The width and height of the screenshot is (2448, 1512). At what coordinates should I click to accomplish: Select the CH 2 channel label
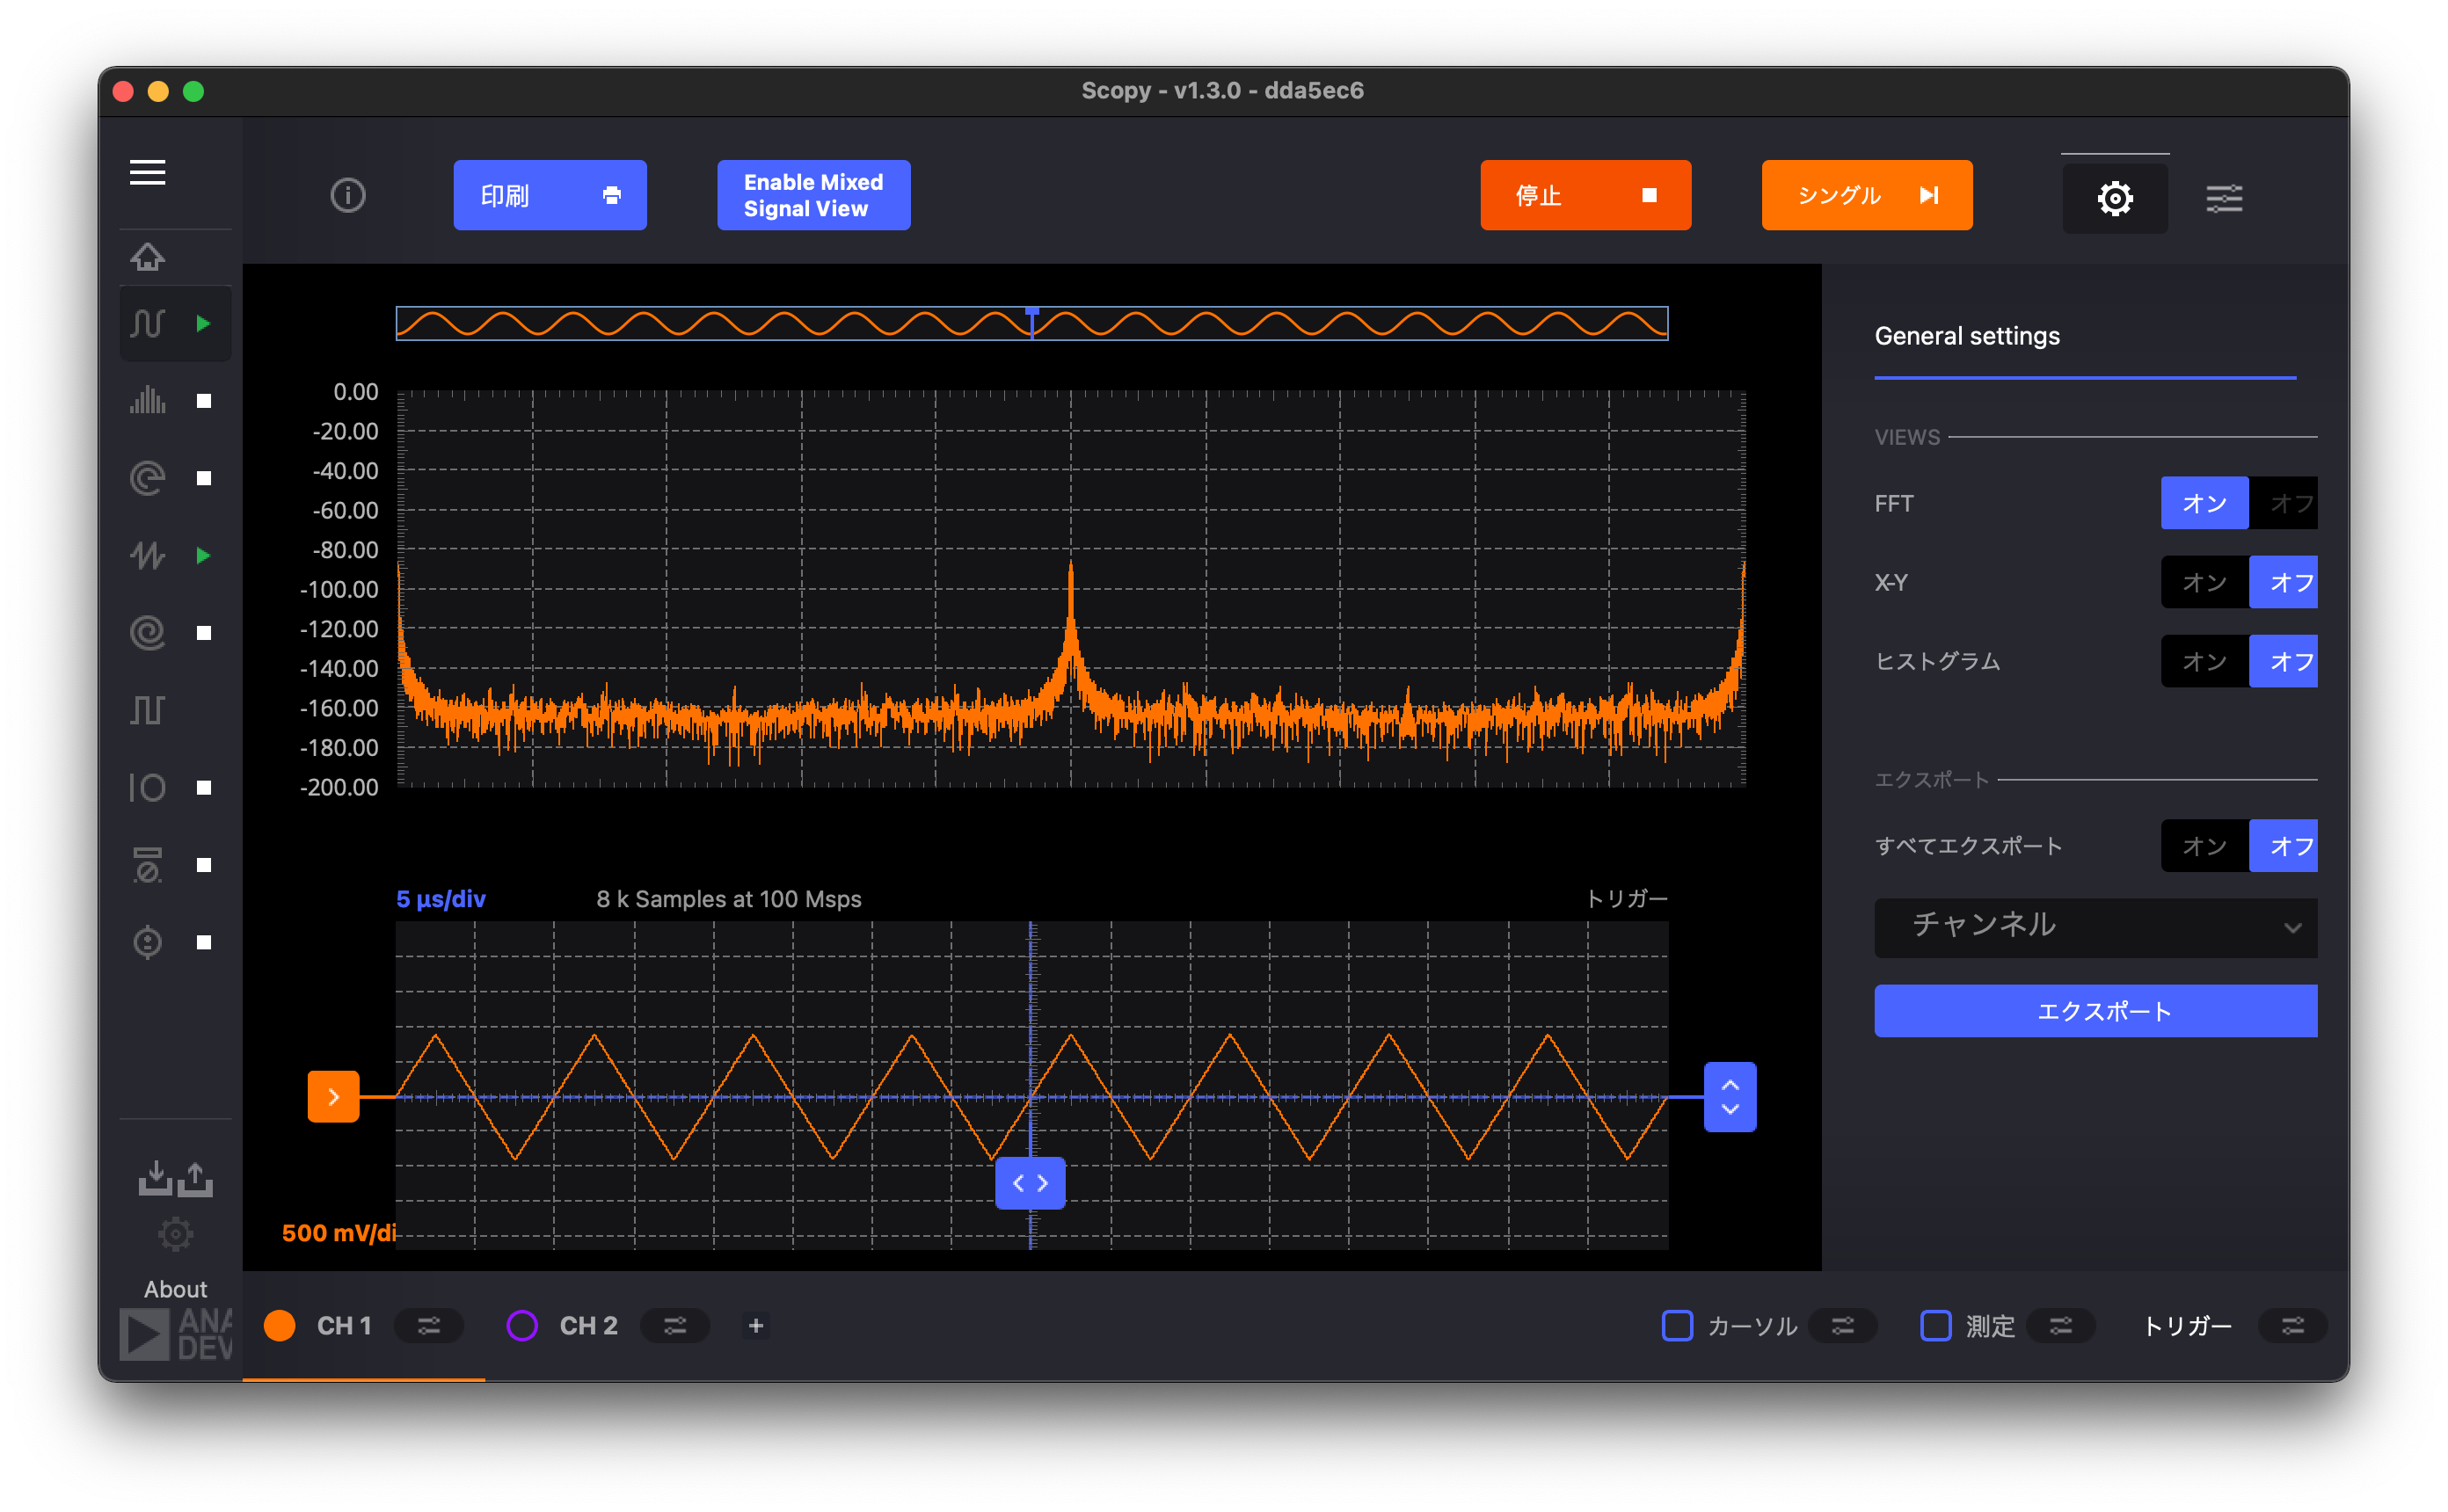click(588, 1325)
